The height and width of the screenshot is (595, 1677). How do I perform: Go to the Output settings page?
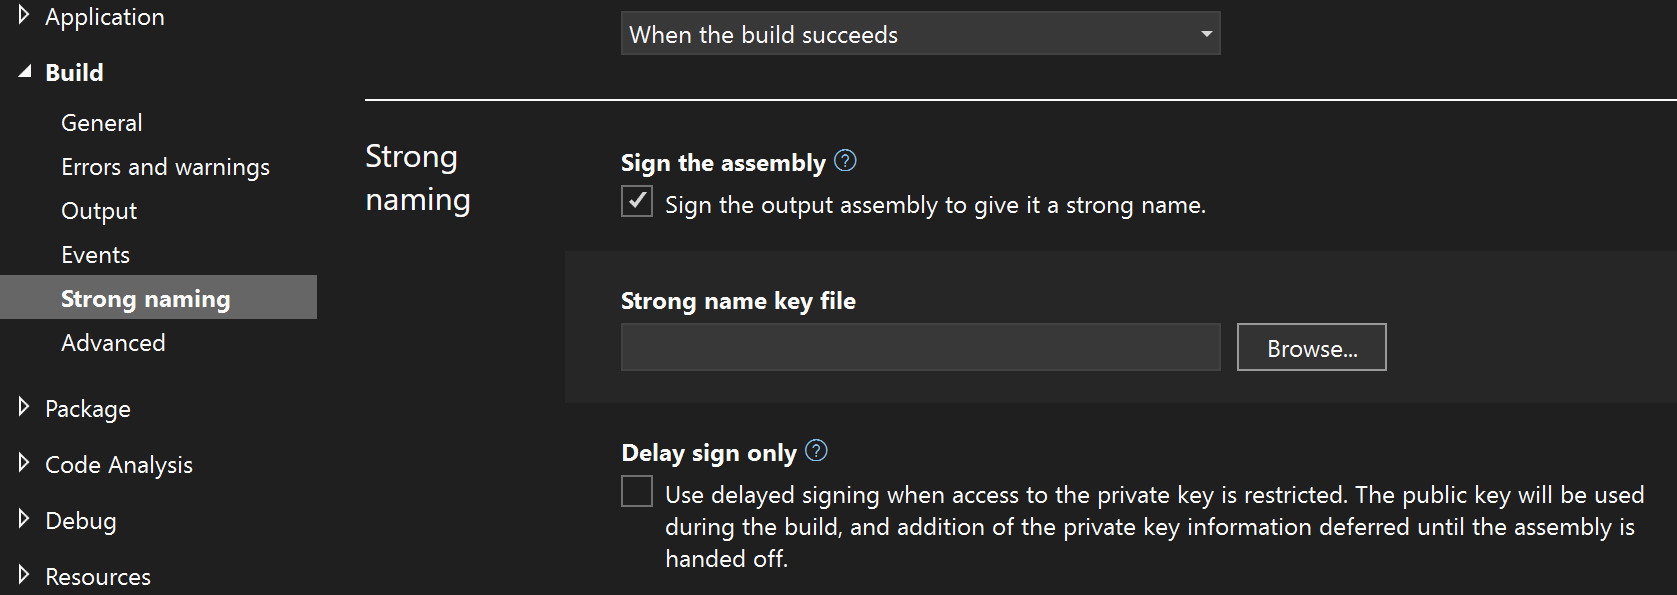pos(99,210)
